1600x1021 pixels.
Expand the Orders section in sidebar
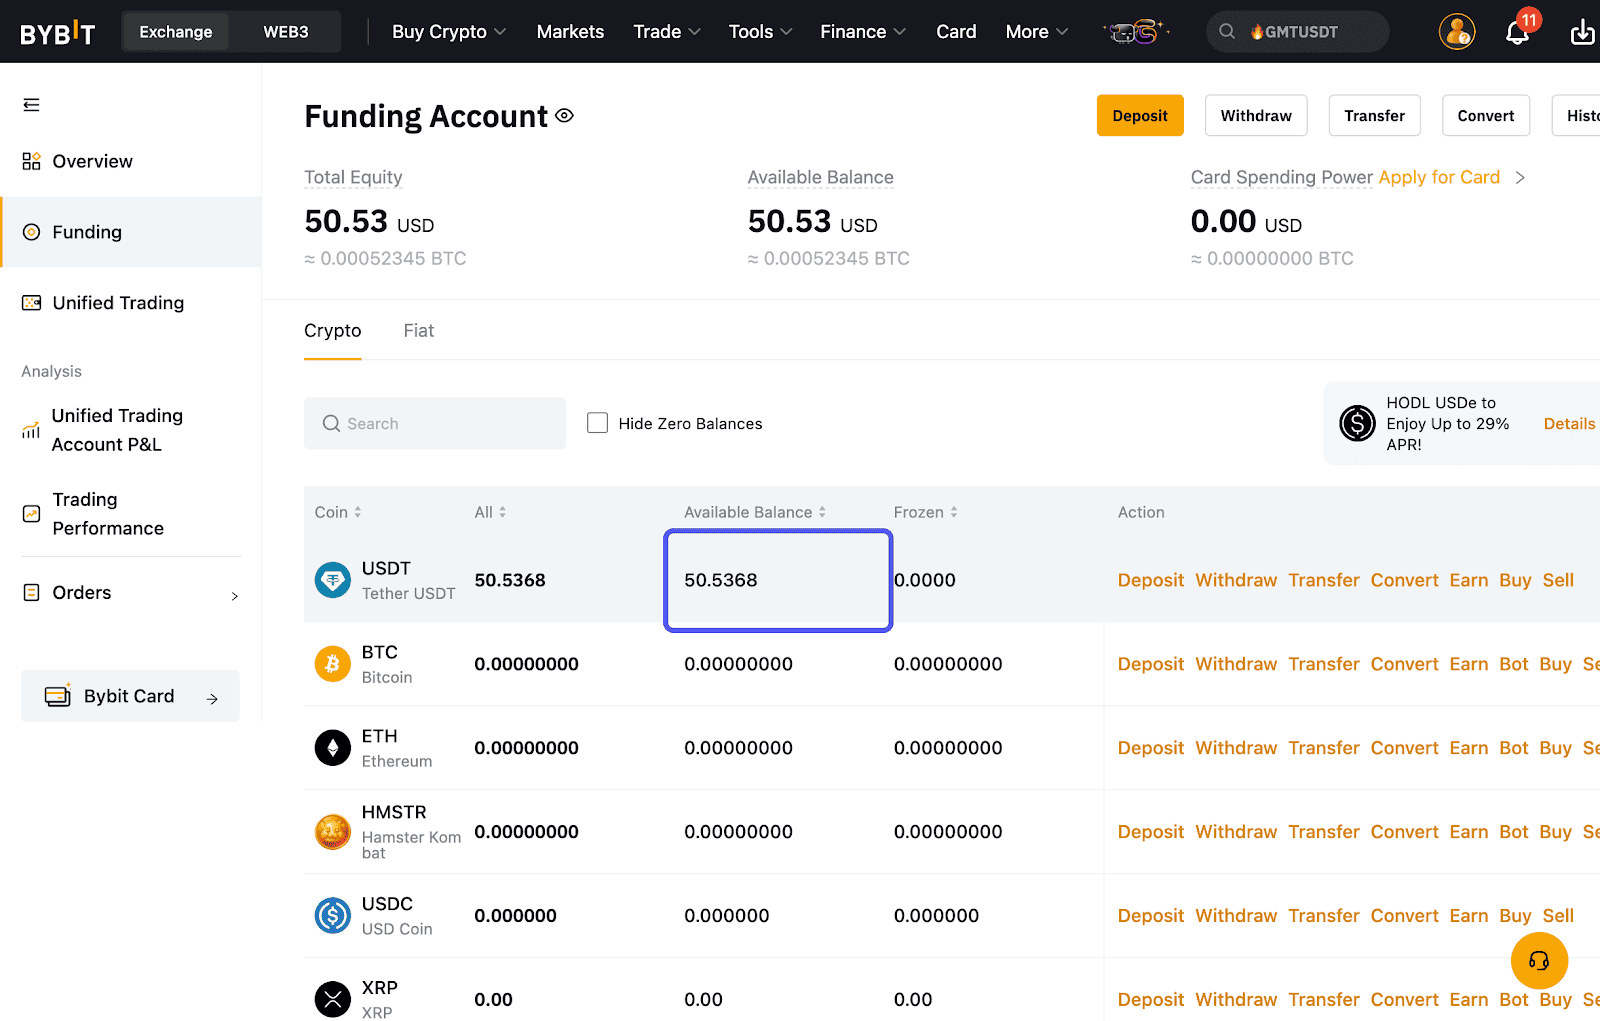(235, 593)
